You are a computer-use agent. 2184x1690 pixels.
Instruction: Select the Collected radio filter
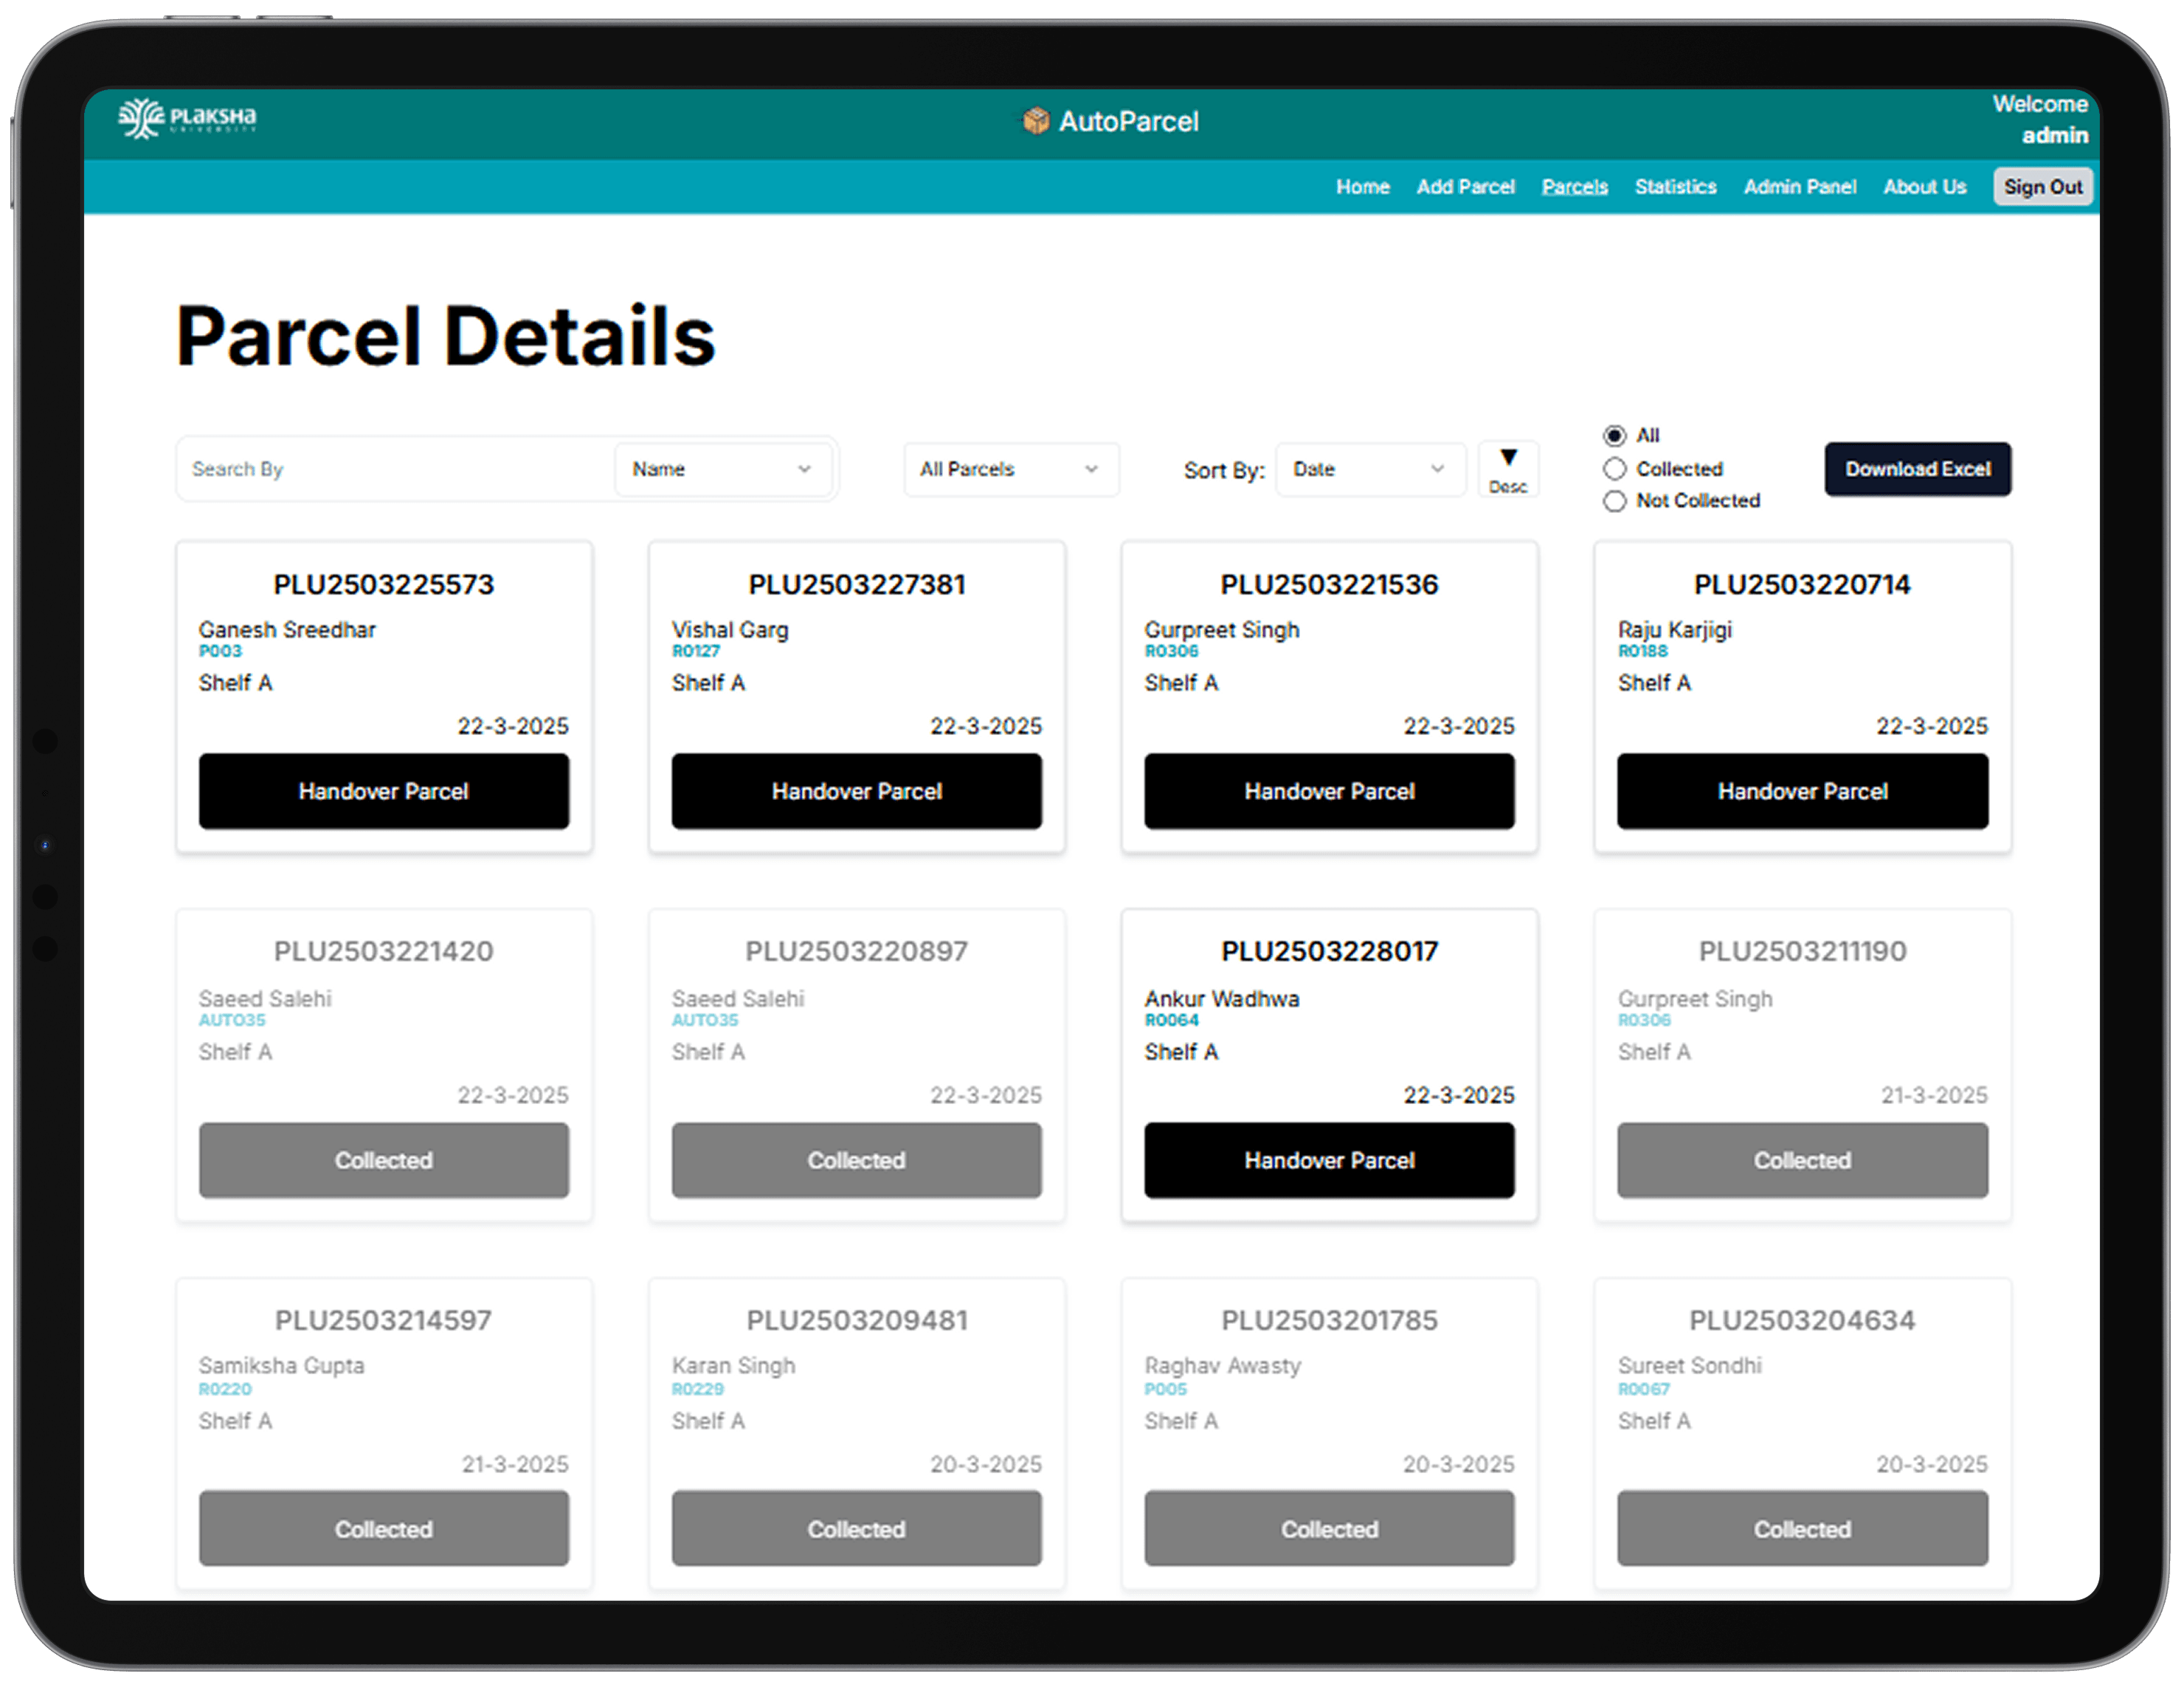(x=1614, y=469)
